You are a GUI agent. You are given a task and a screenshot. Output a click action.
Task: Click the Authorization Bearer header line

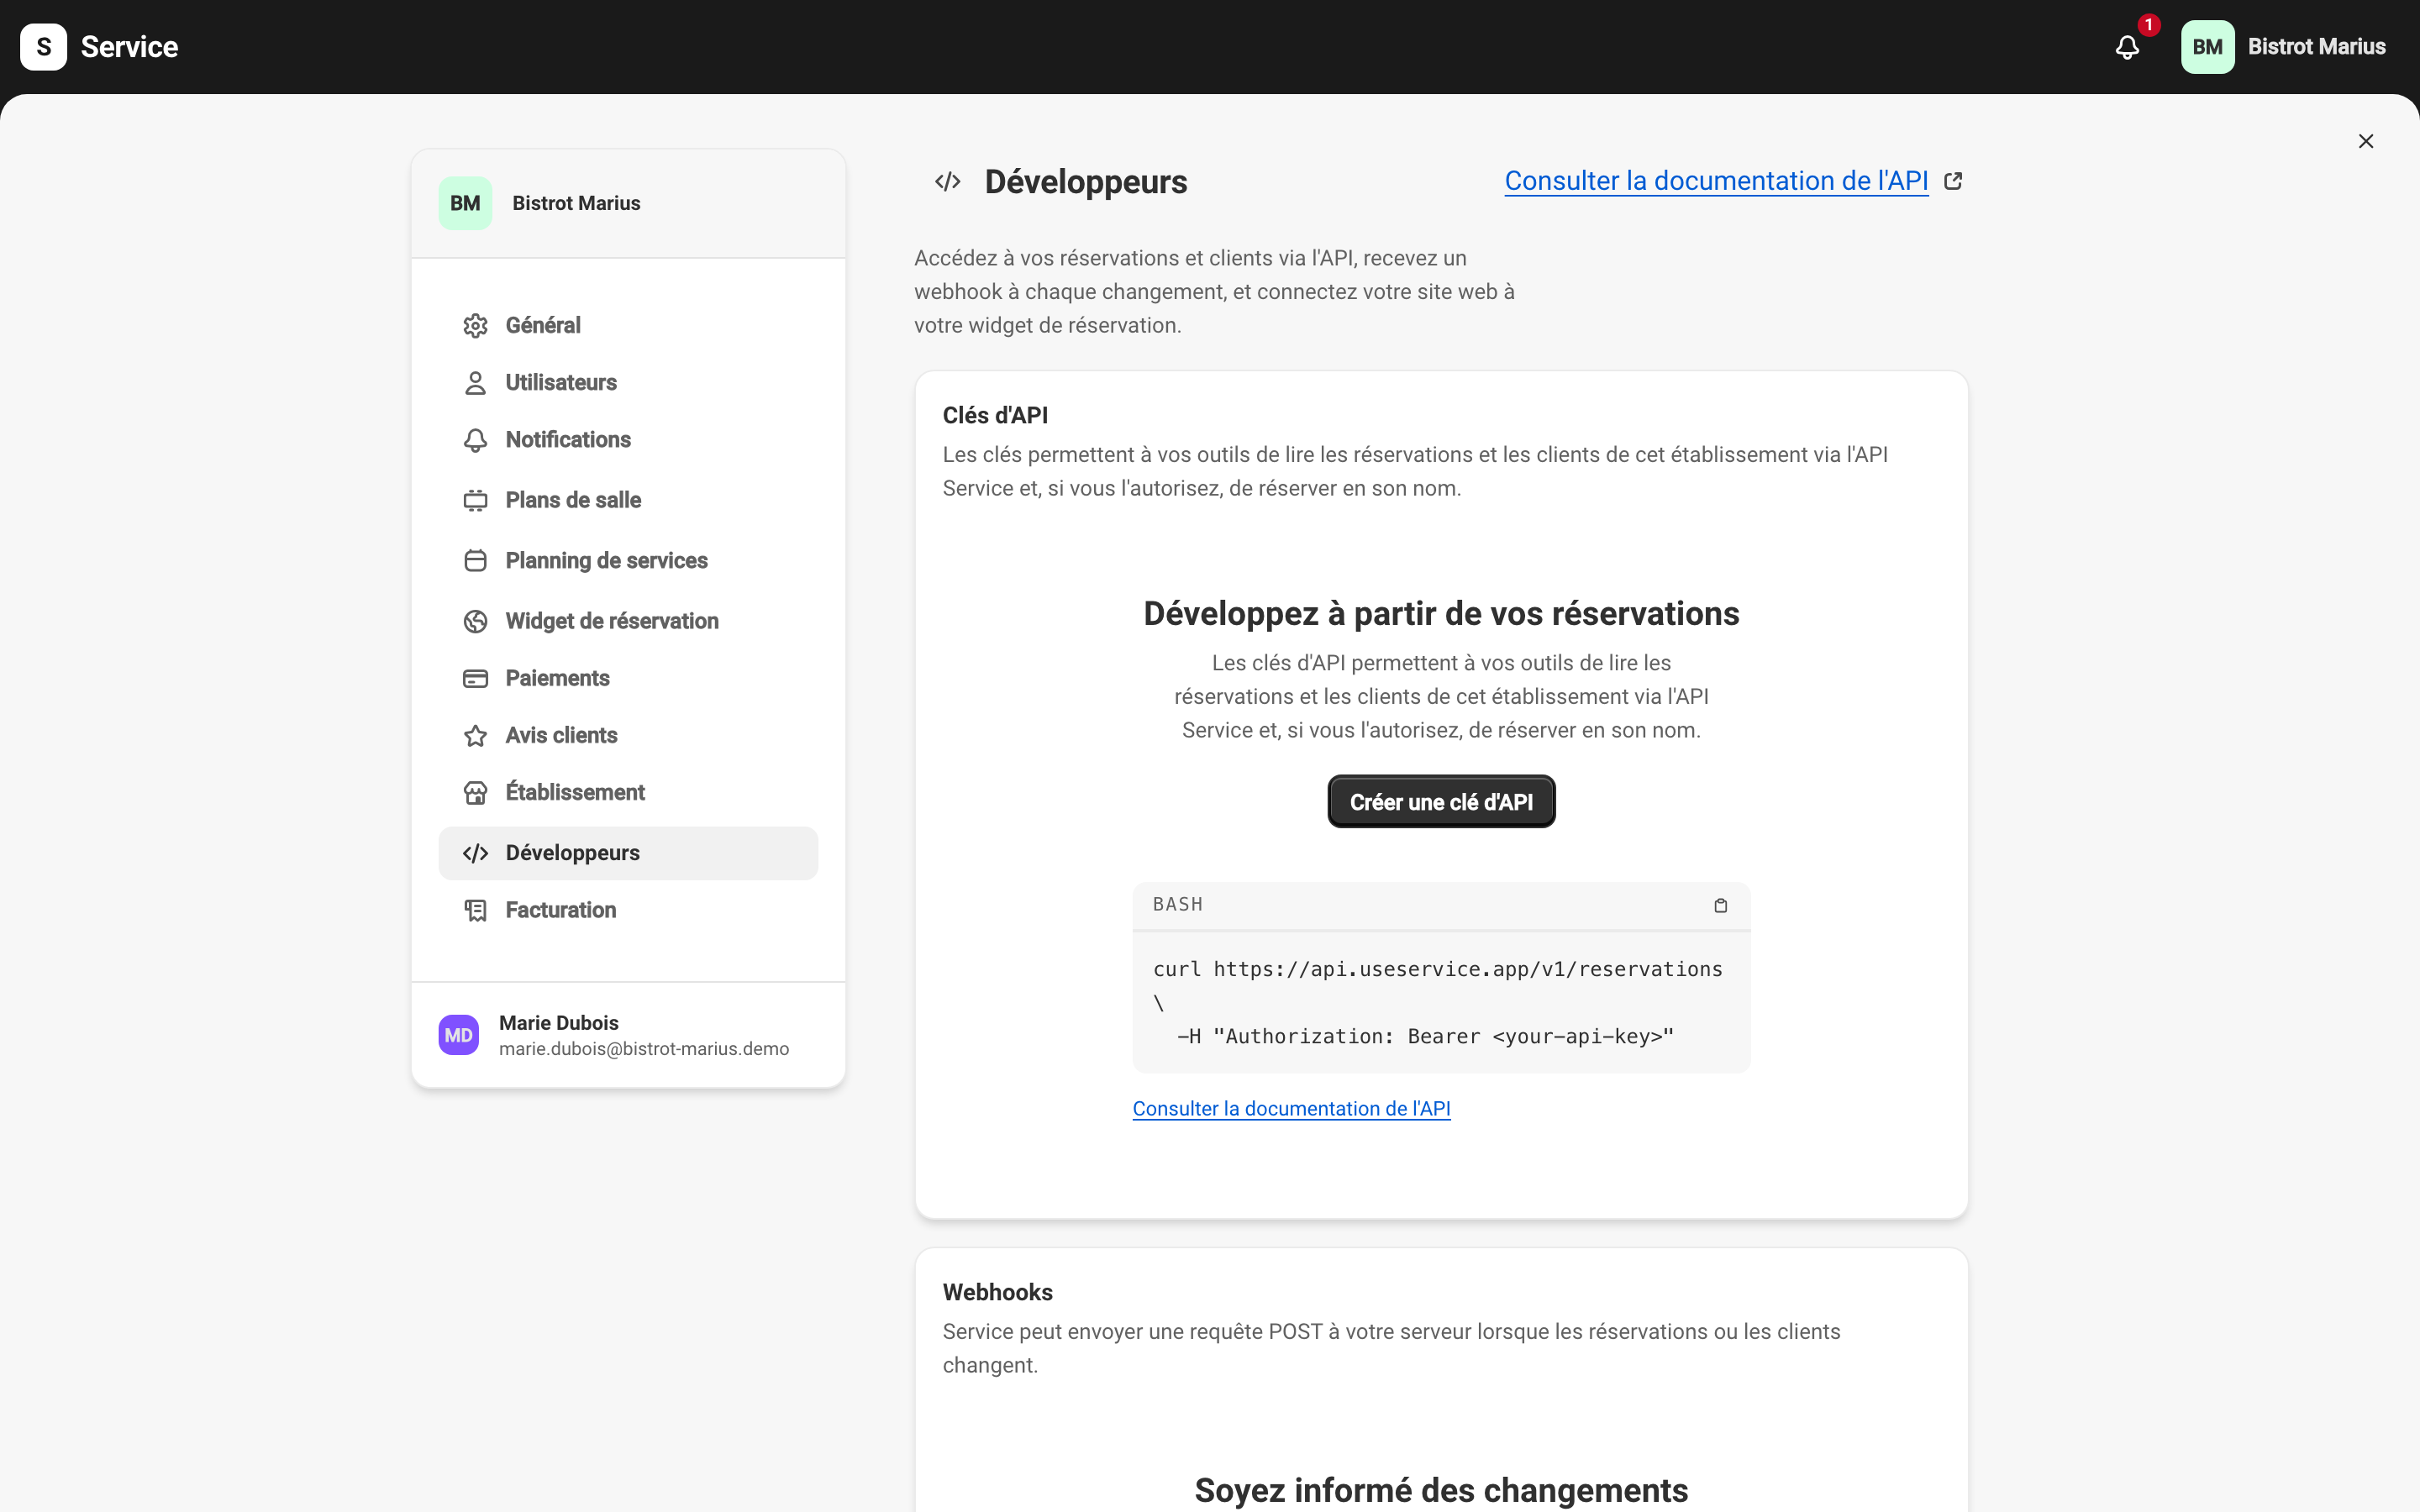point(1425,1037)
